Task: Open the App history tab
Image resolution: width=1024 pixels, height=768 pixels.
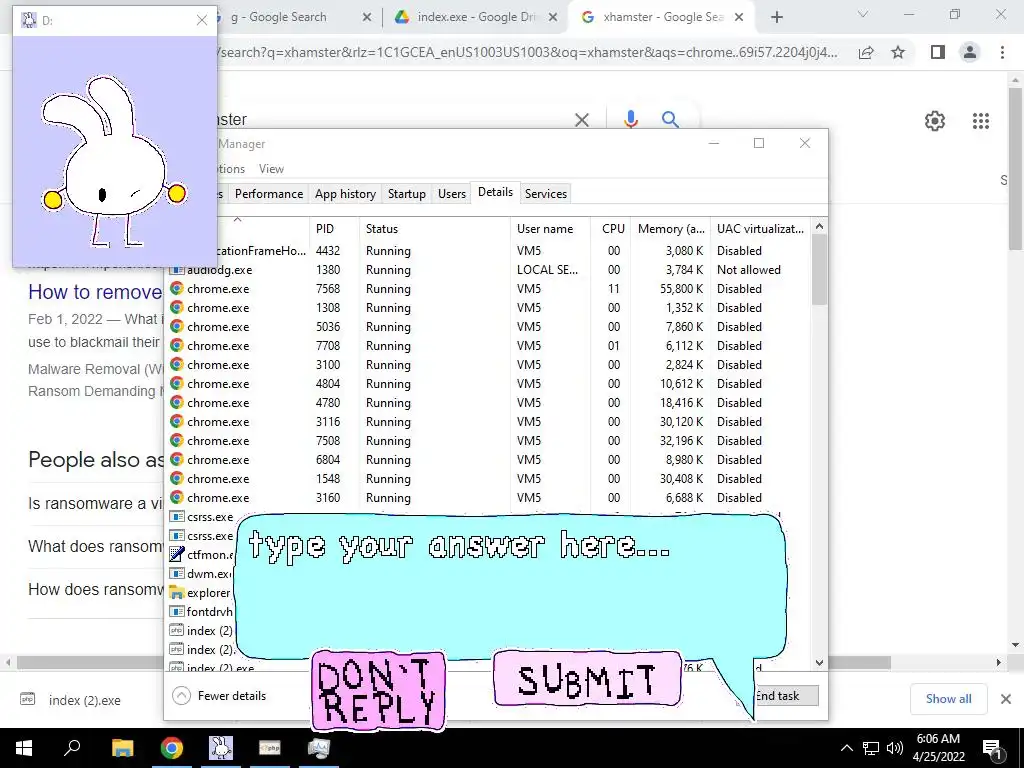Action: (345, 193)
